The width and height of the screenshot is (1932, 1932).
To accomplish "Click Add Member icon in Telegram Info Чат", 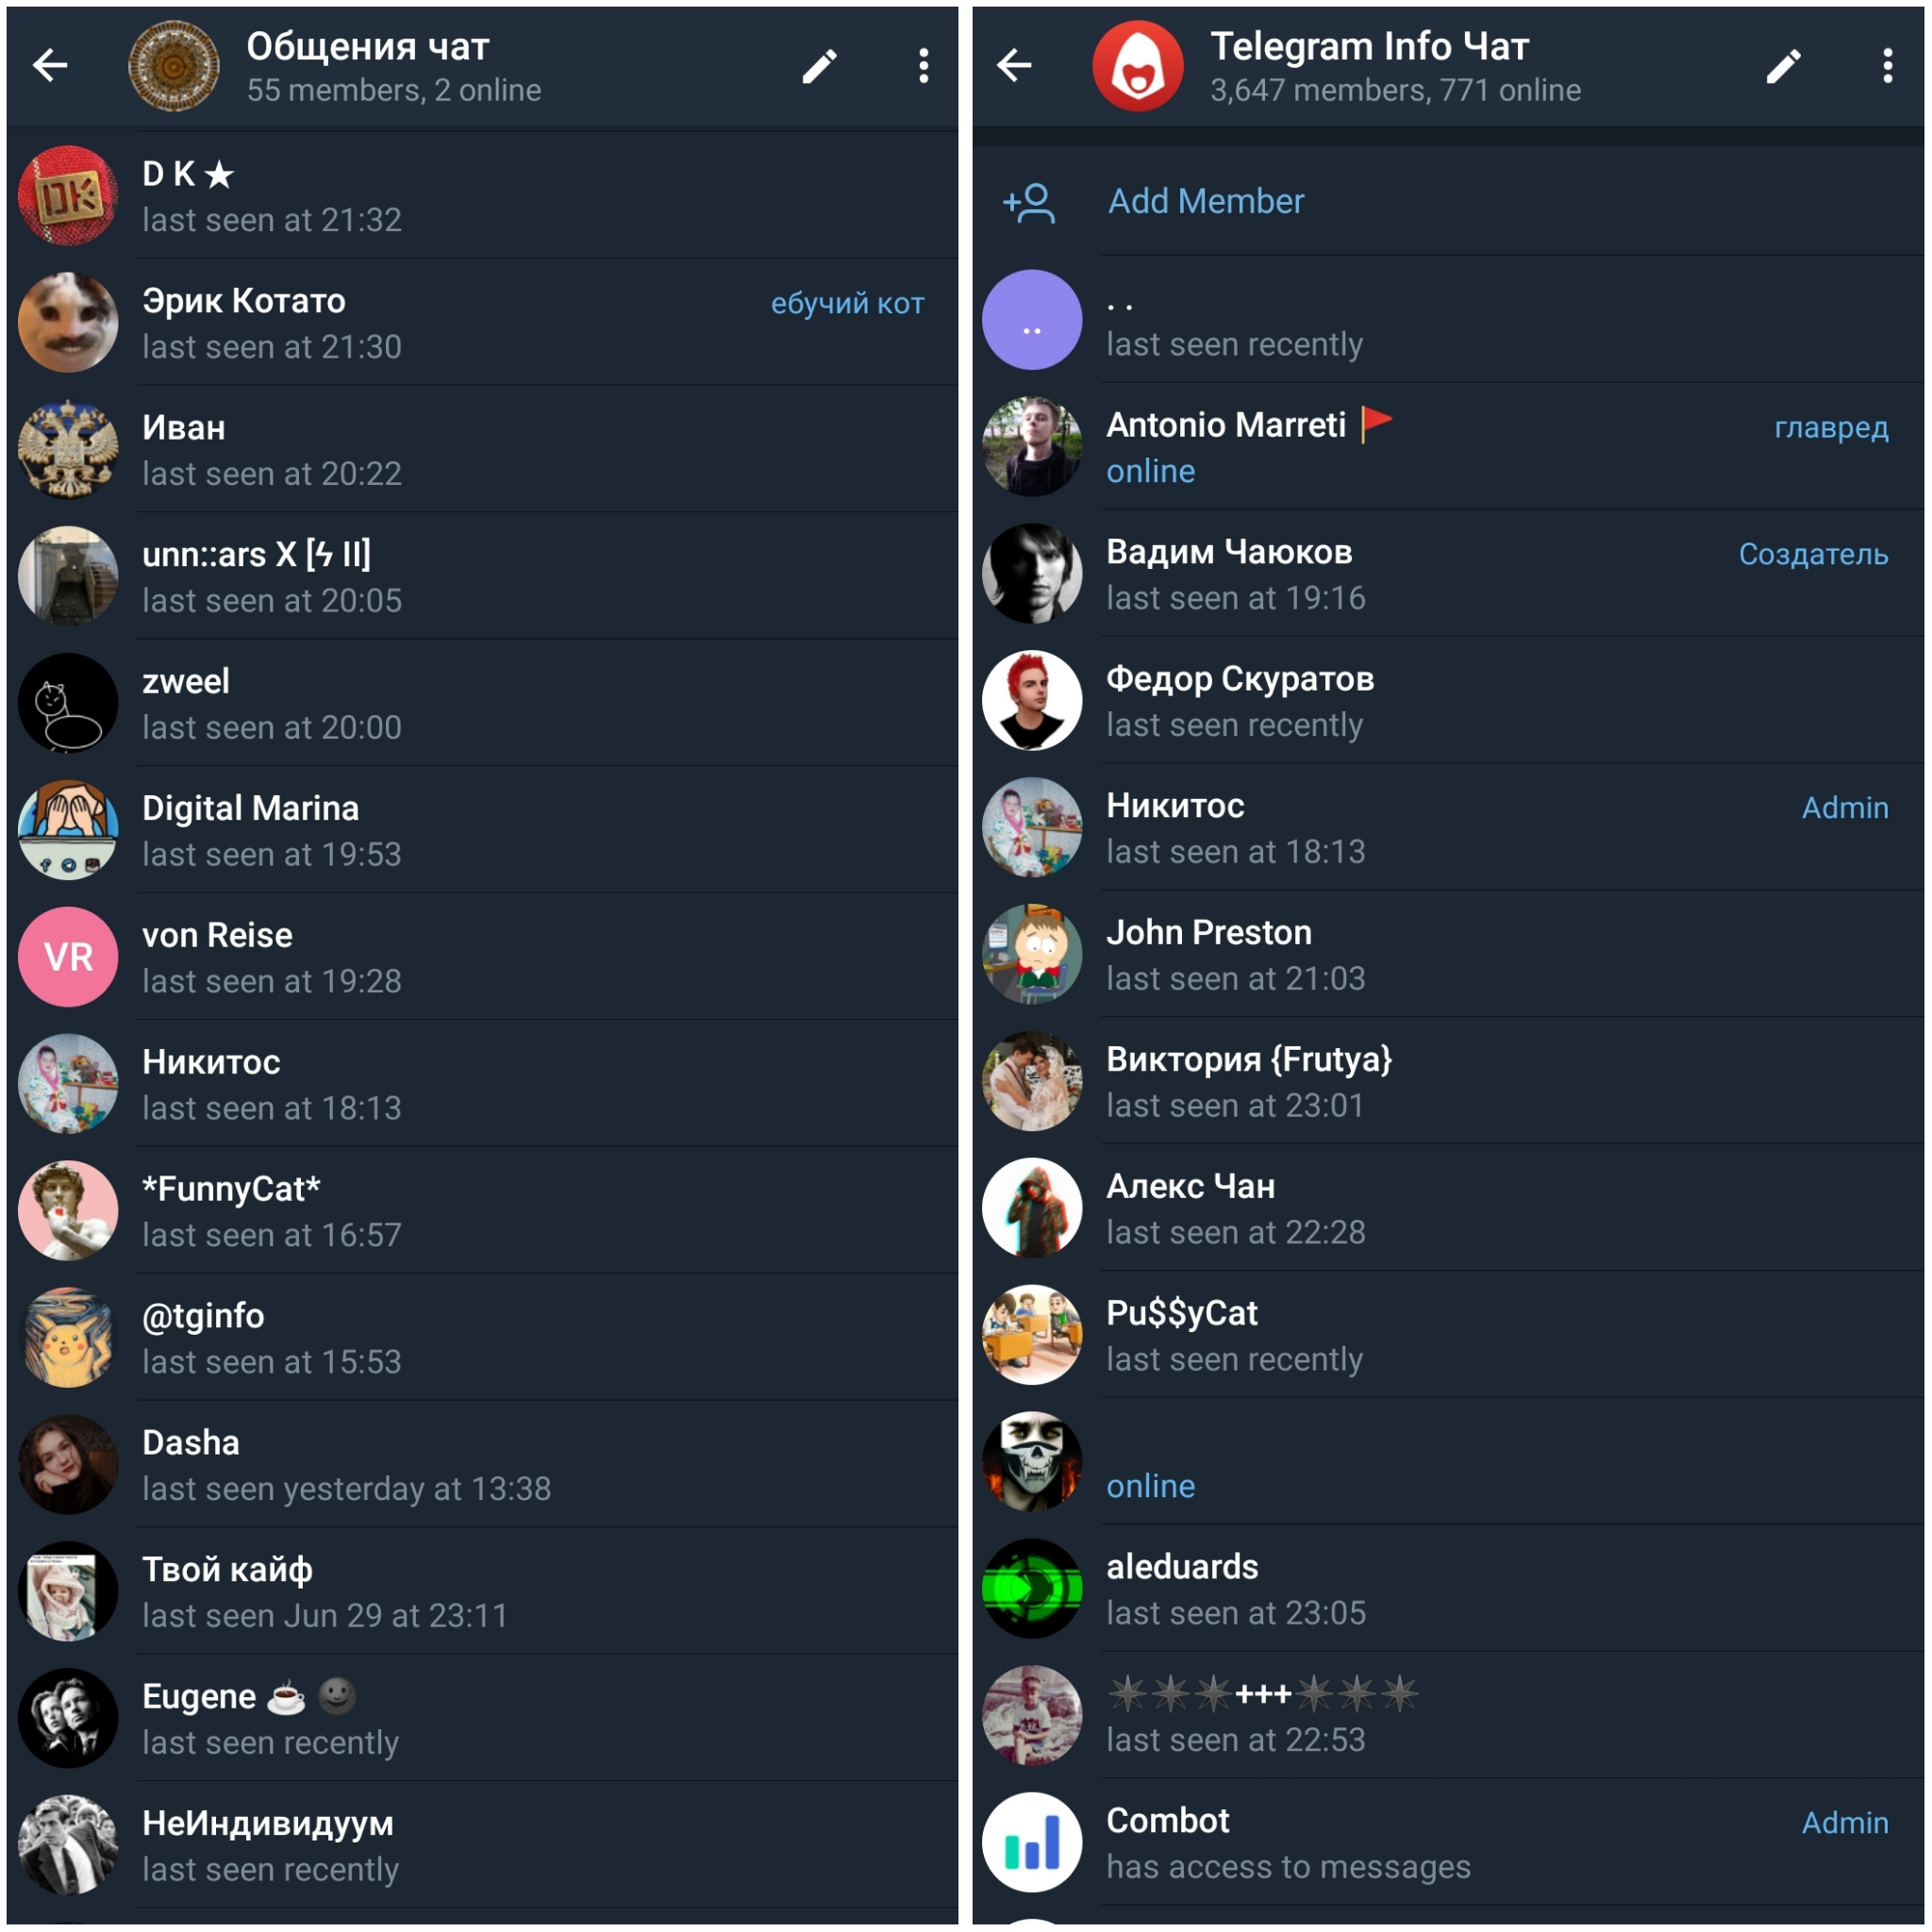I will pos(1031,198).
